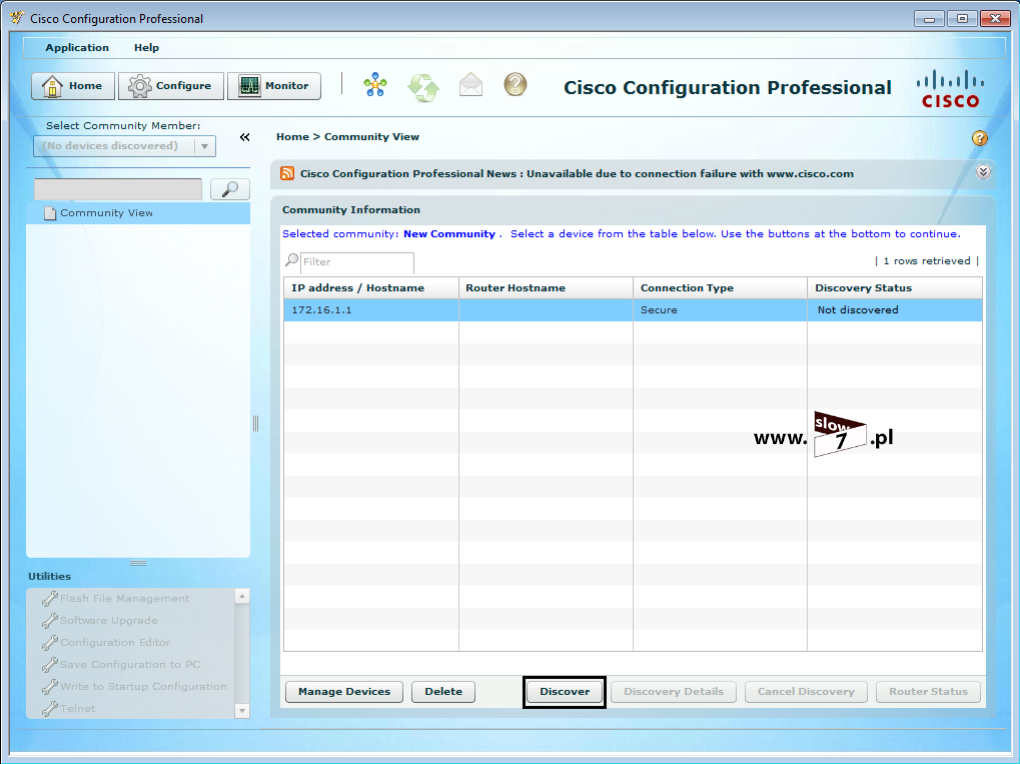Sort by Router Hostname column header

pos(546,288)
